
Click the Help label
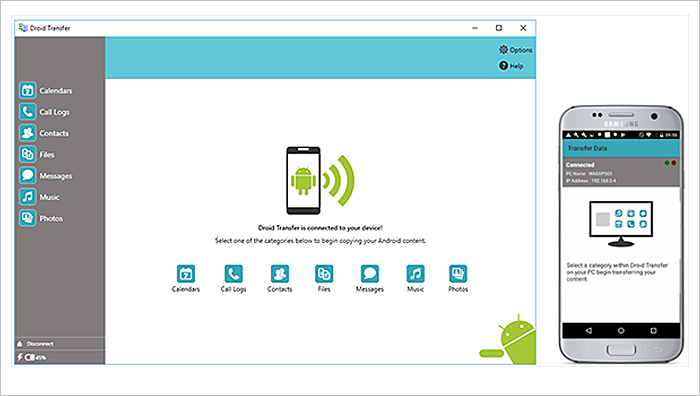[x=517, y=66]
